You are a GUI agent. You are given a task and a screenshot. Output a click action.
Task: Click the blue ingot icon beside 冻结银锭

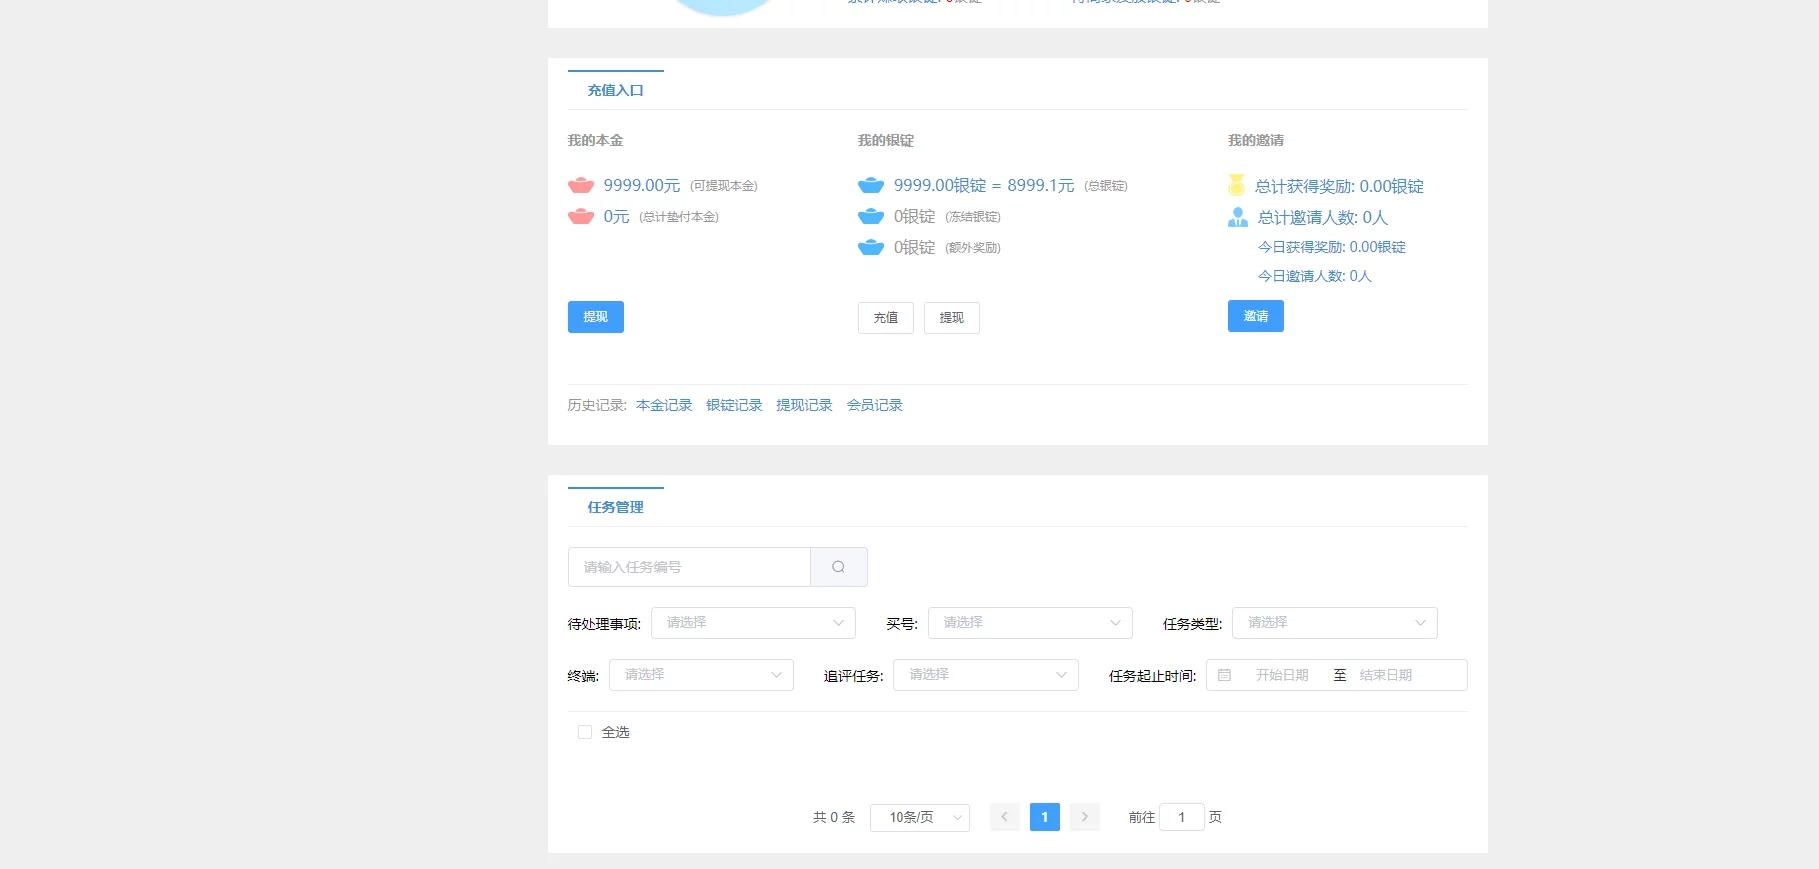pyautogui.click(x=871, y=217)
